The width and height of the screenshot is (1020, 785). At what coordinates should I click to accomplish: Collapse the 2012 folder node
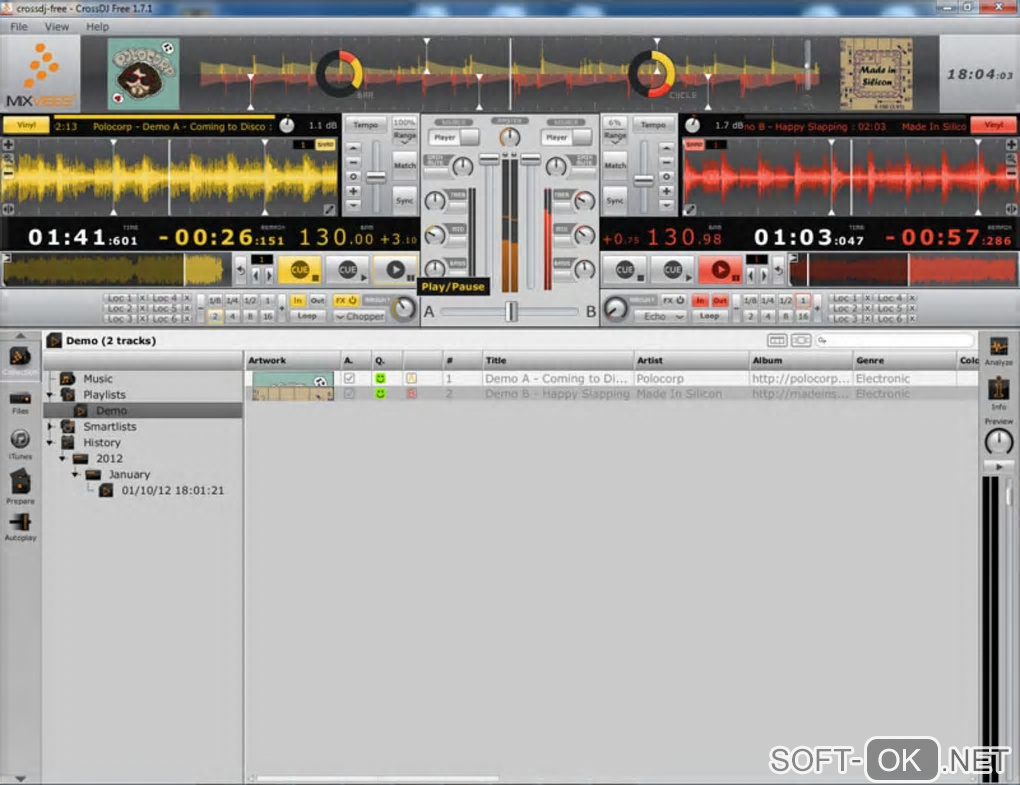point(63,459)
